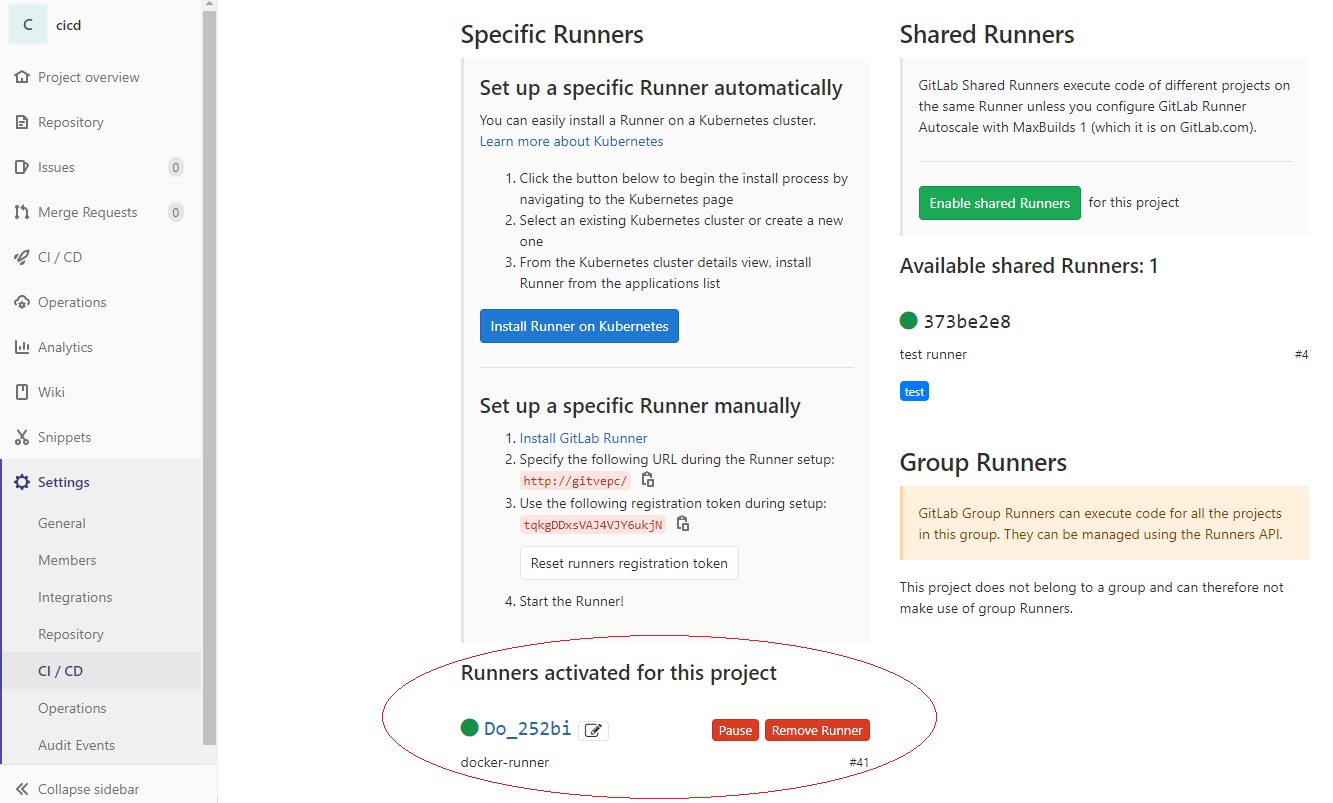1333x803 pixels.
Task: Open Learn more about Kubernetes link
Action: (x=571, y=141)
